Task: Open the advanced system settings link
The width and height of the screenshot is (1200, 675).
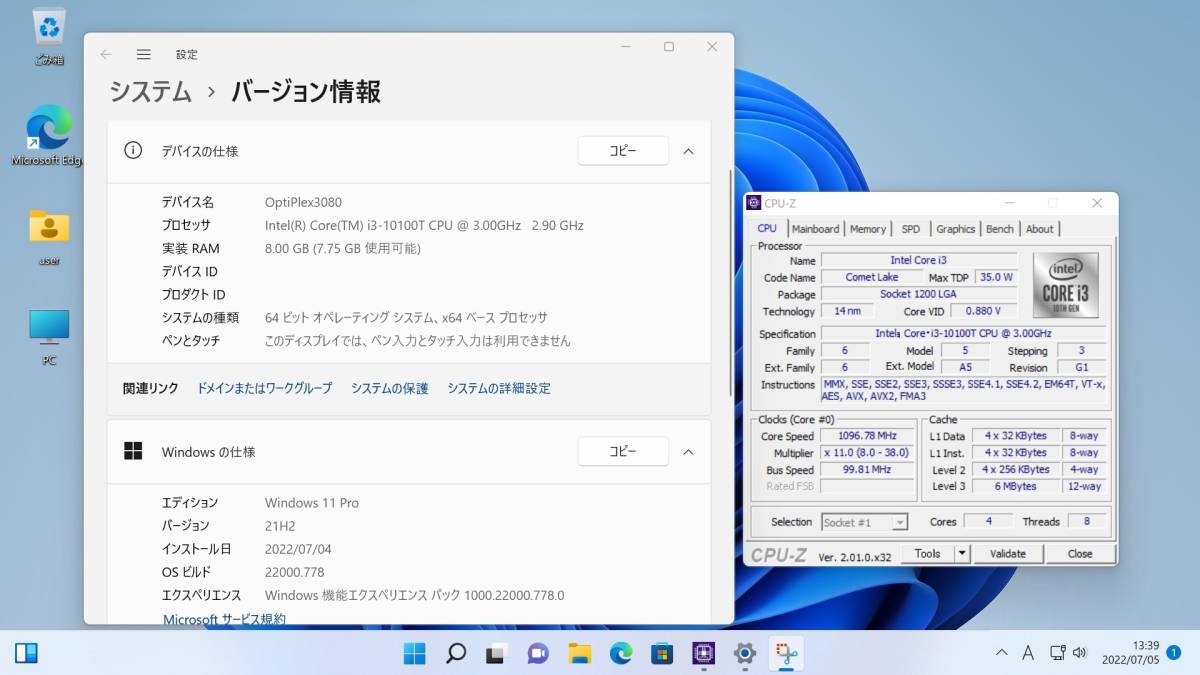Action: click(x=499, y=388)
